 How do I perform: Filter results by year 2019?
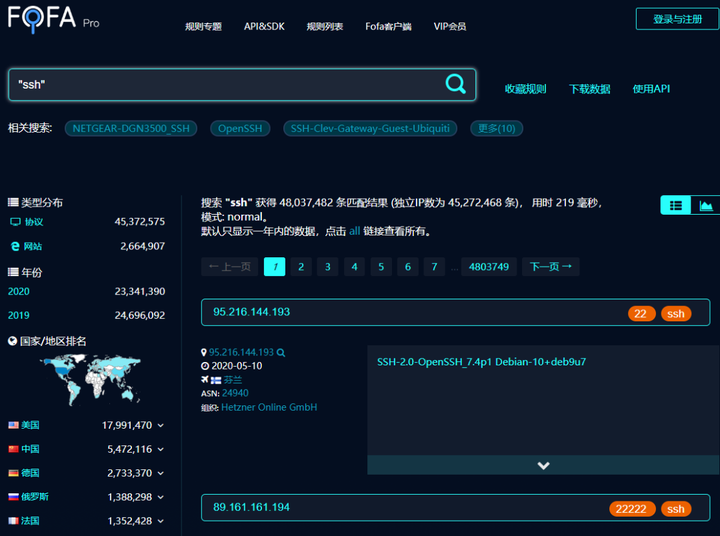[18, 316]
